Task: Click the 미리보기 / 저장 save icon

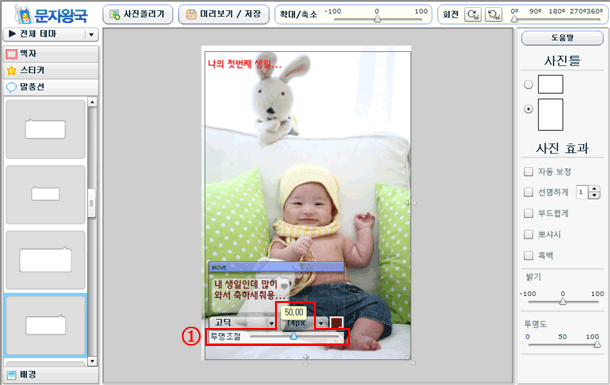Action: (191, 14)
